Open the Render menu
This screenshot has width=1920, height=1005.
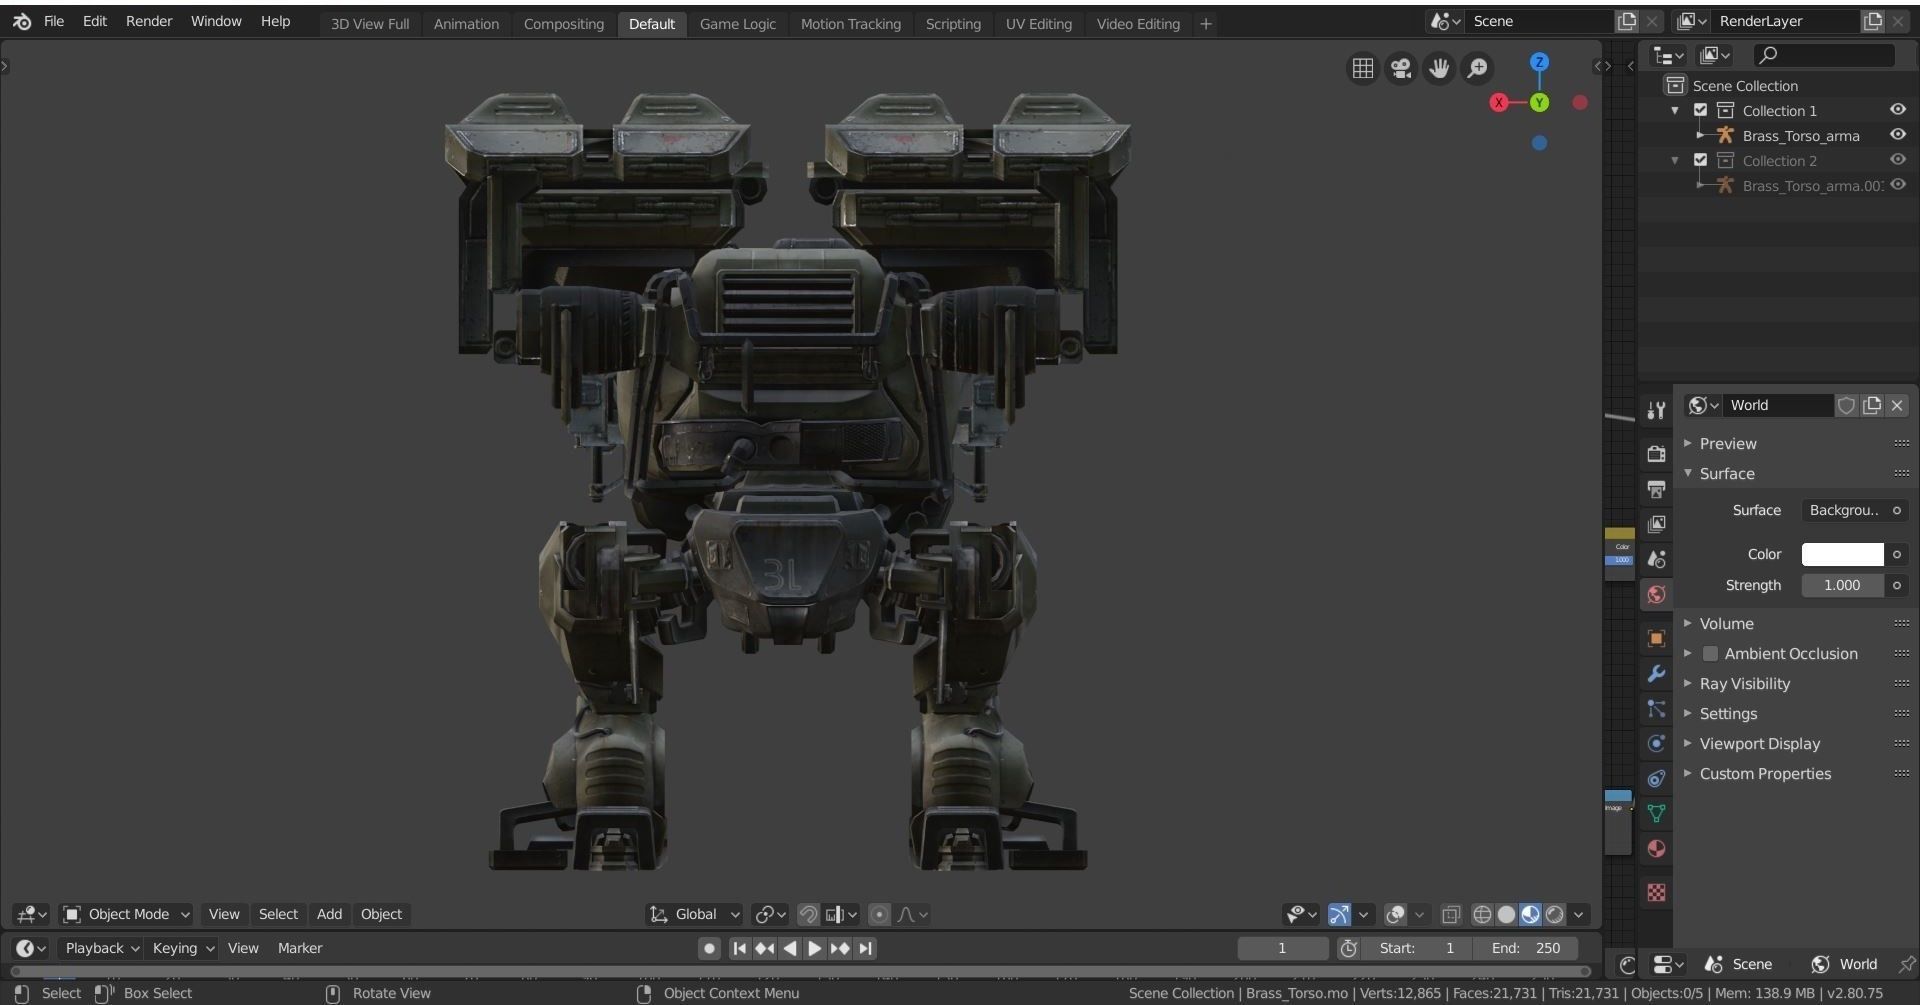click(149, 21)
